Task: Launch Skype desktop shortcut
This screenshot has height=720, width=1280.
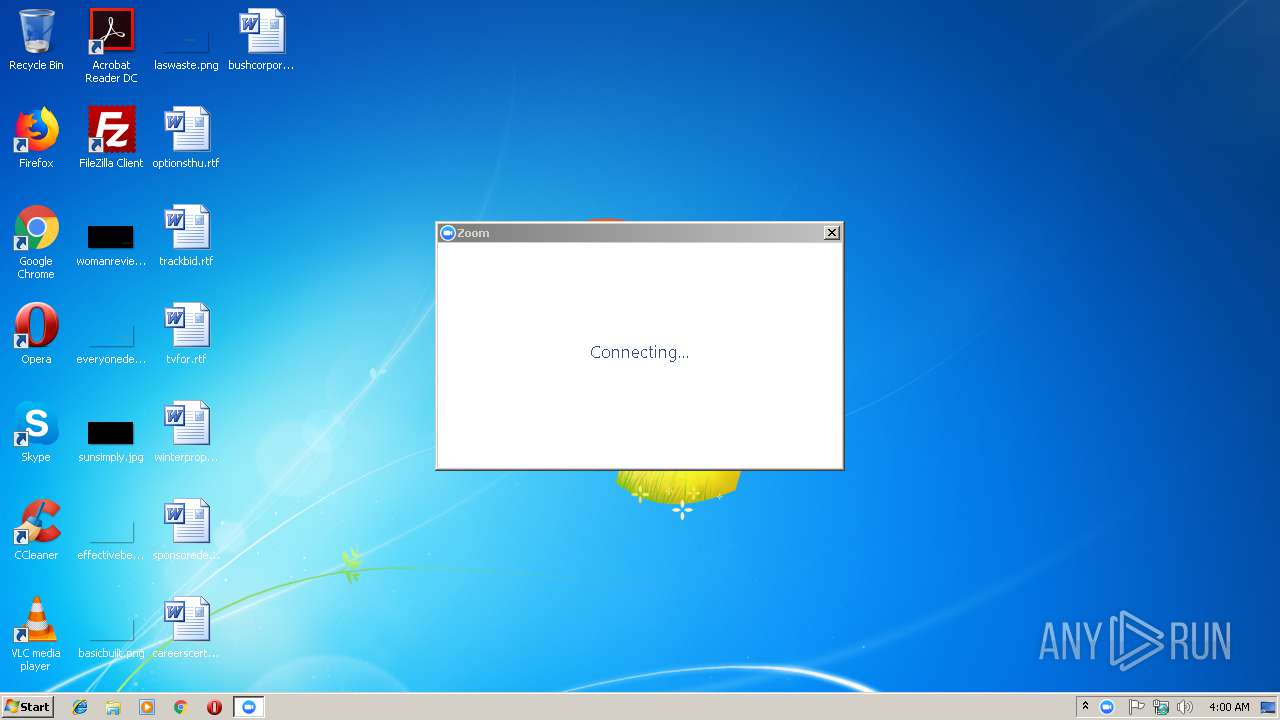Action: point(36,432)
